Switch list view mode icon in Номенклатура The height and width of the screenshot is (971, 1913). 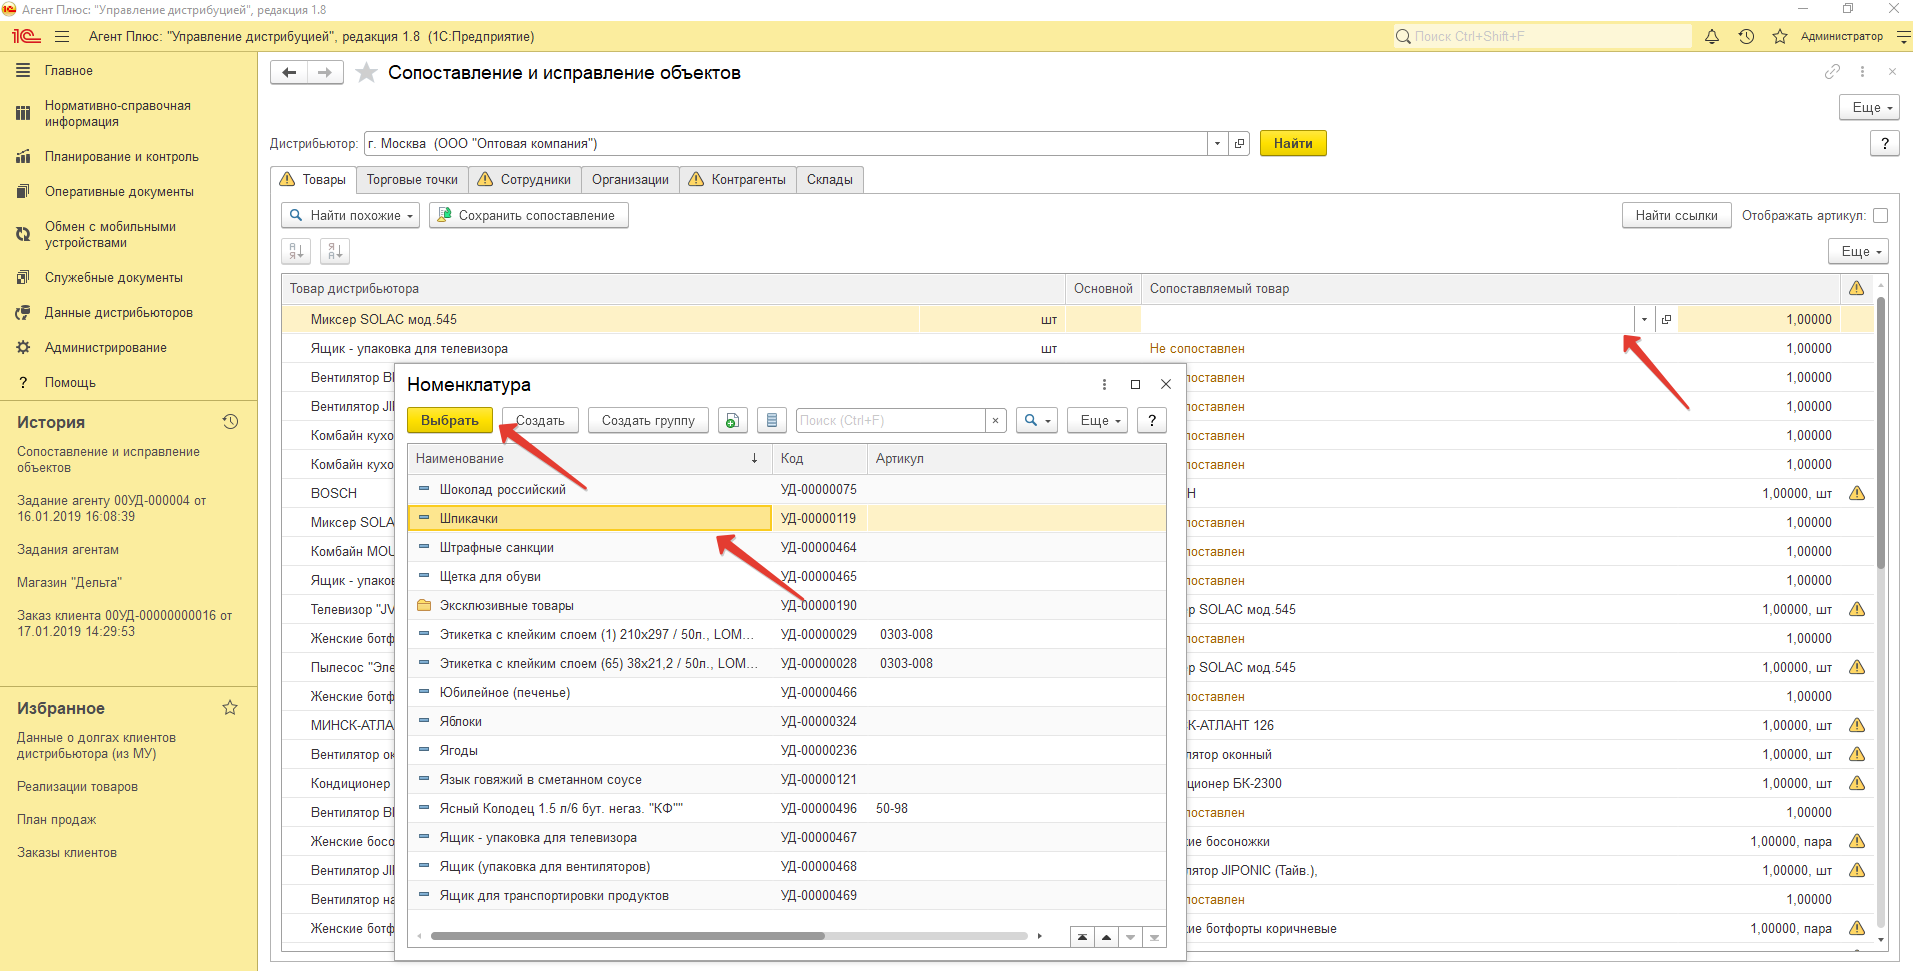click(x=771, y=420)
